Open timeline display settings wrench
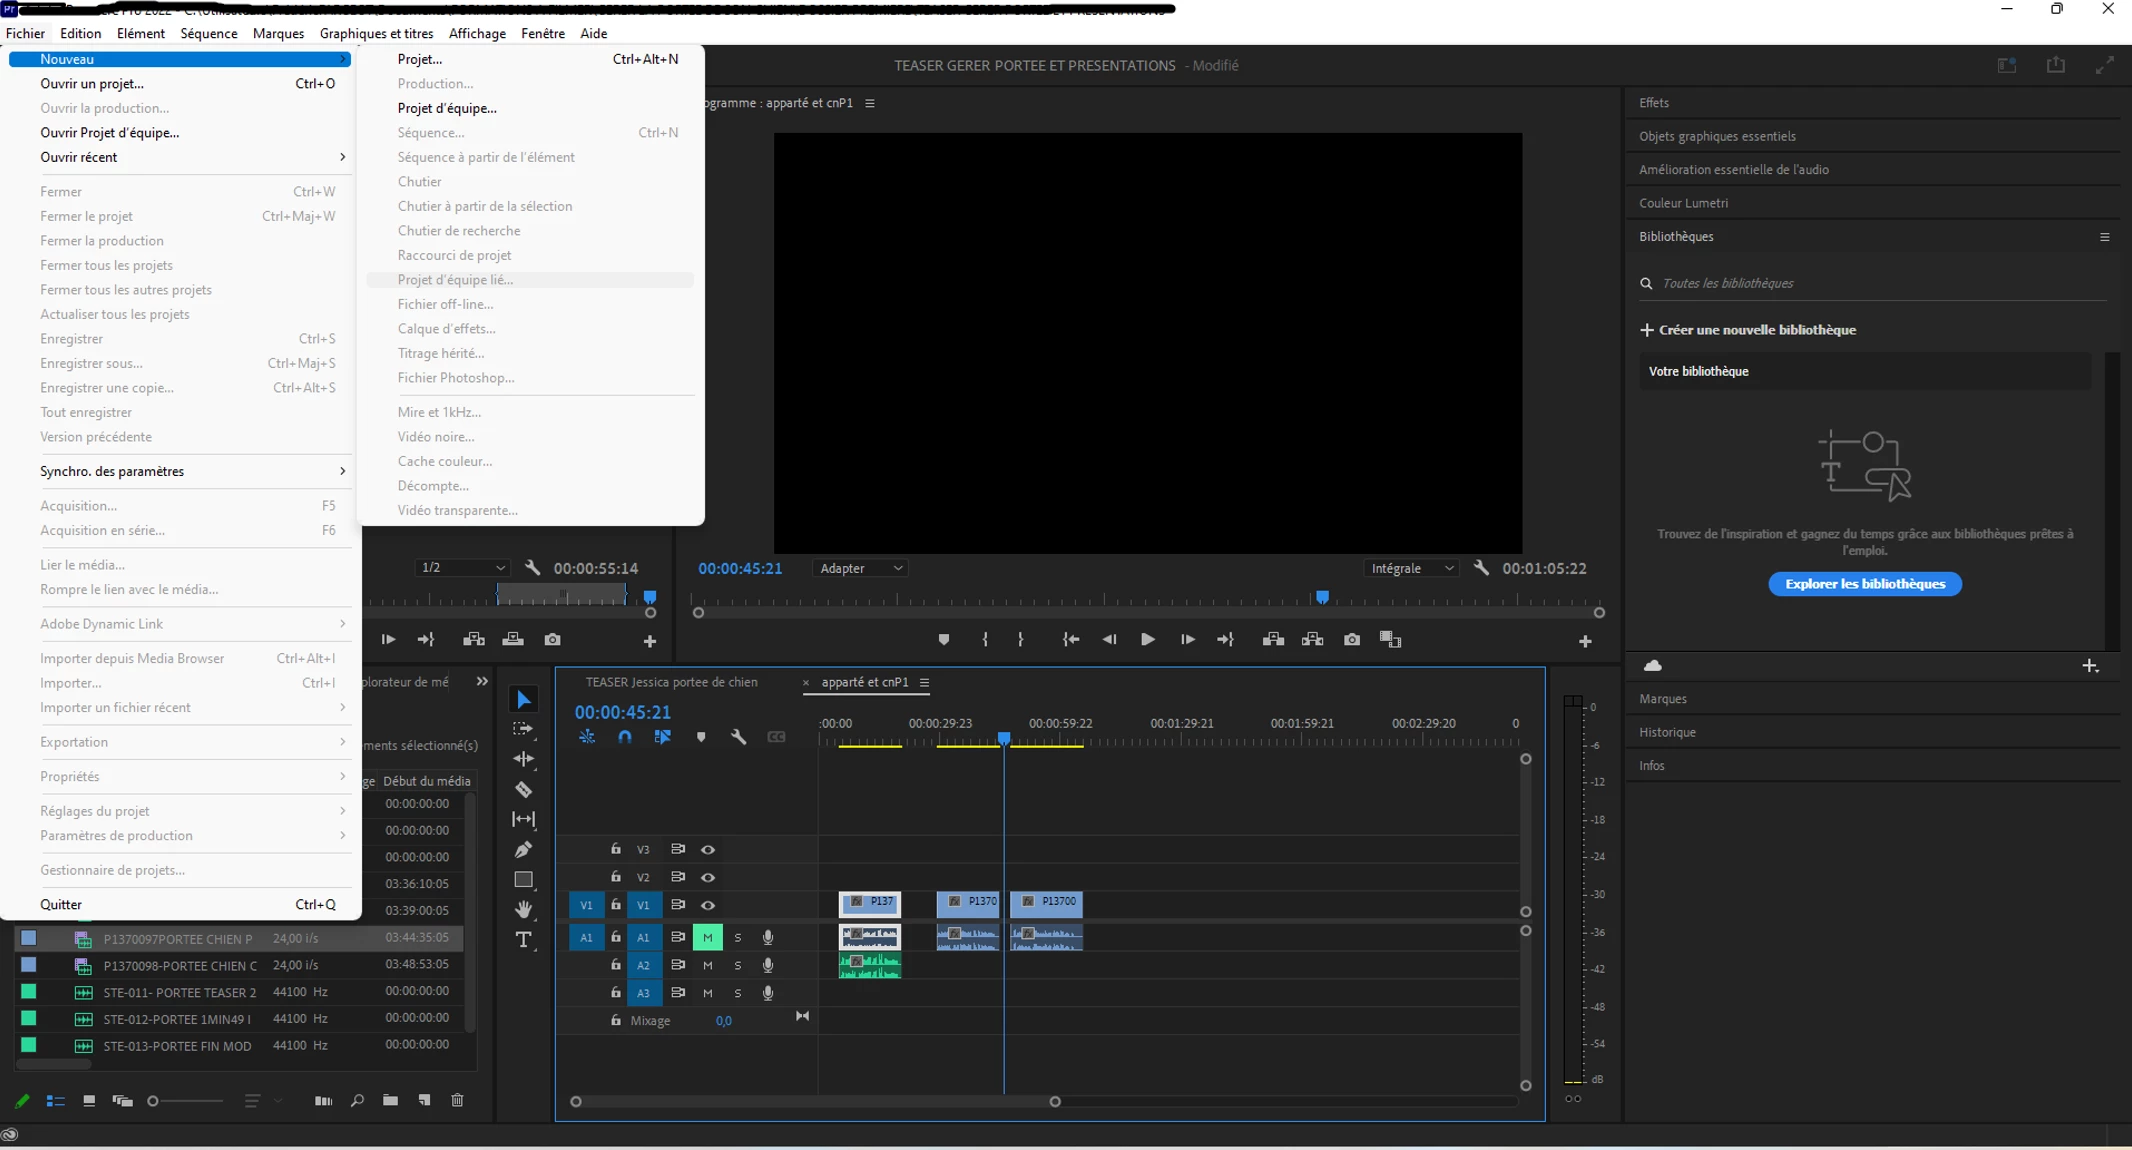The height and width of the screenshot is (1150, 2132). (738, 737)
